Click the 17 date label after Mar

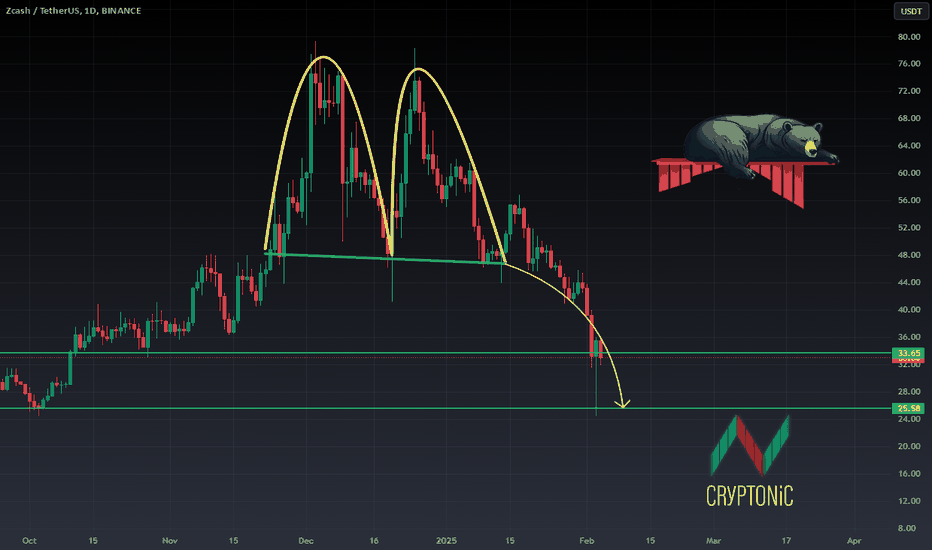(786, 541)
